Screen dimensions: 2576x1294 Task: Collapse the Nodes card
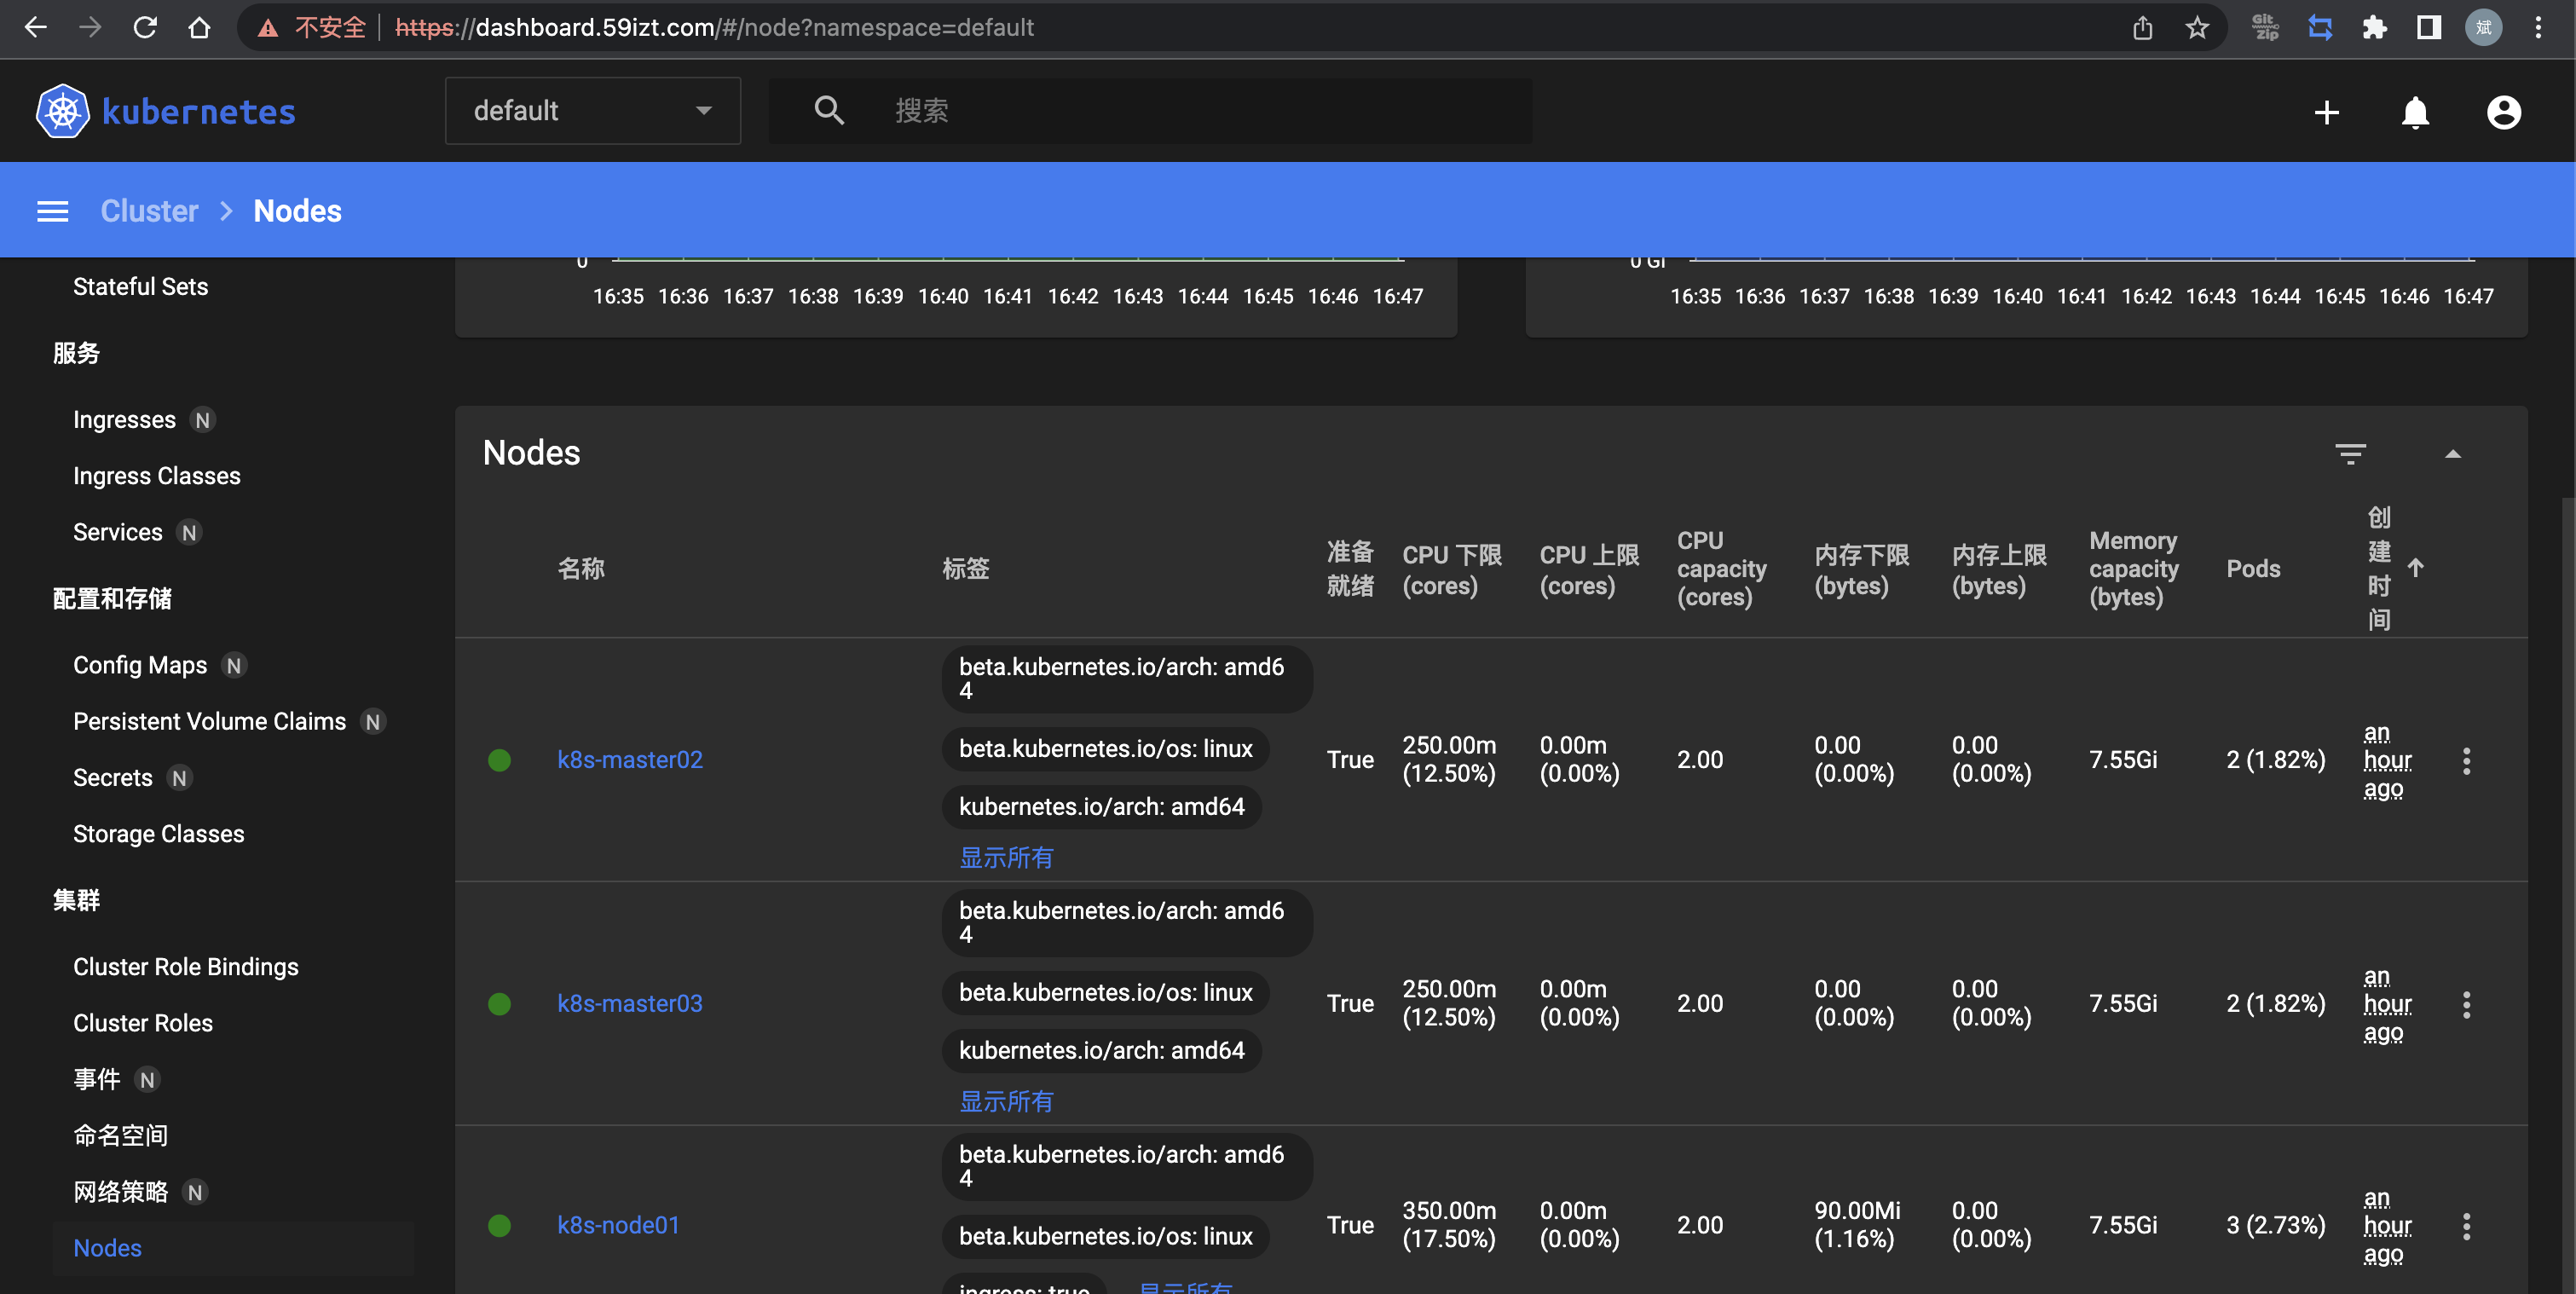point(2452,454)
